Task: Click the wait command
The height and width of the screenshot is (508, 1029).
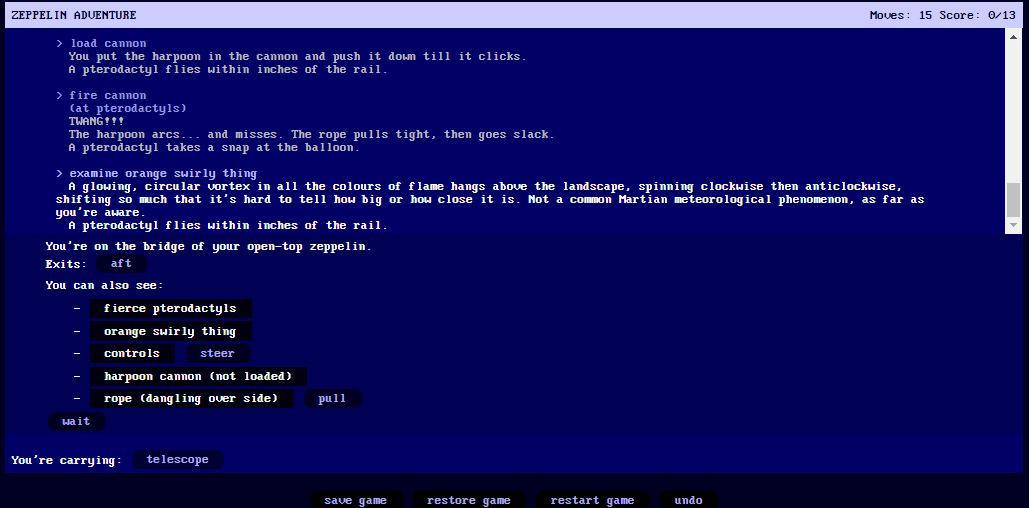Action: pos(76,421)
